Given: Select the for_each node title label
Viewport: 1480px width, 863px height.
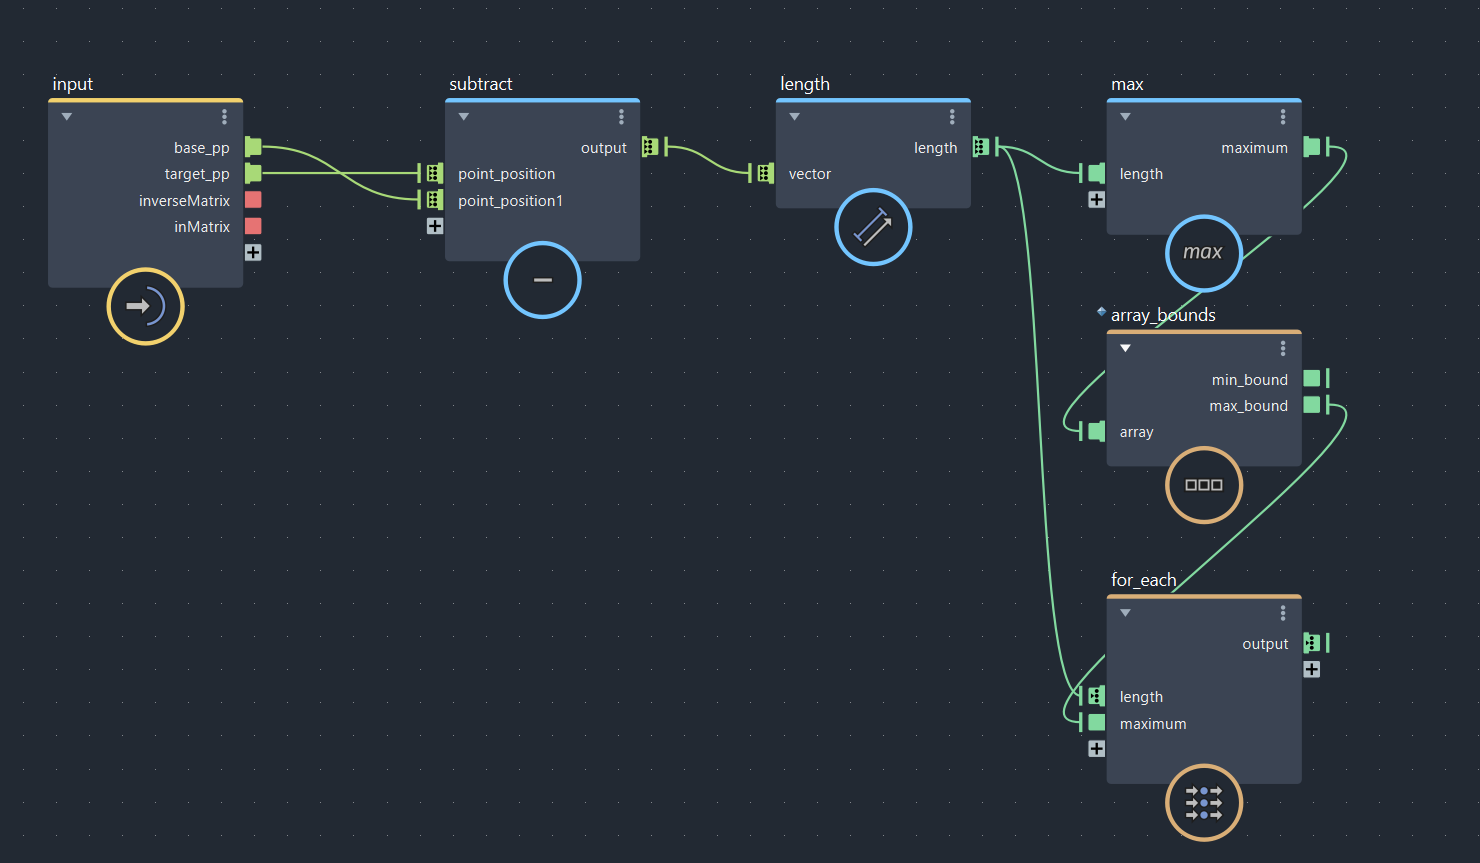Looking at the screenshot, I should (1144, 580).
